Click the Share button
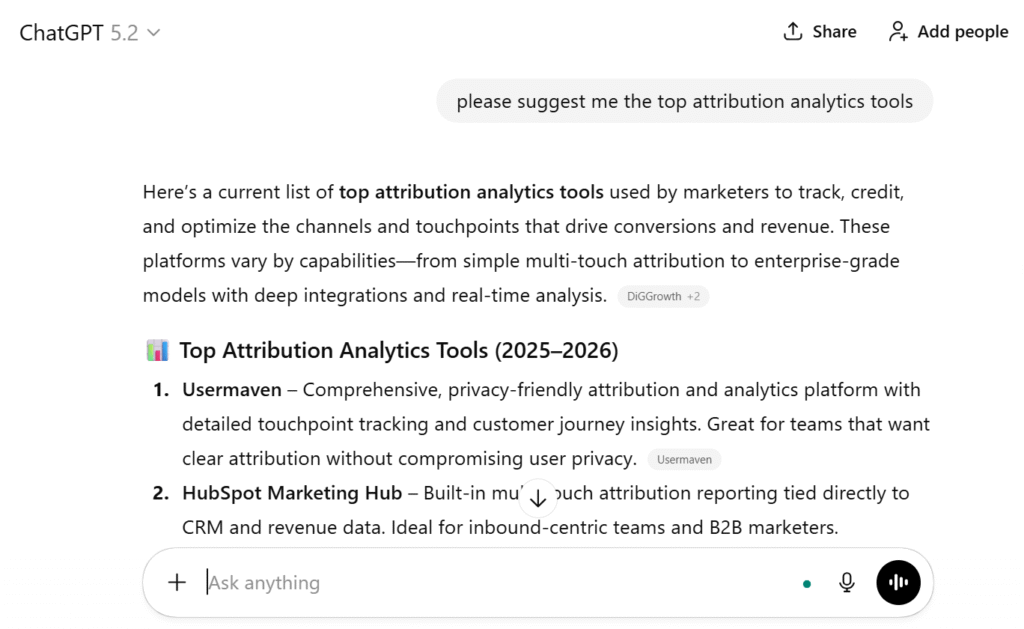1024x629 pixels. pyautogui.click(x=820, y=31)
